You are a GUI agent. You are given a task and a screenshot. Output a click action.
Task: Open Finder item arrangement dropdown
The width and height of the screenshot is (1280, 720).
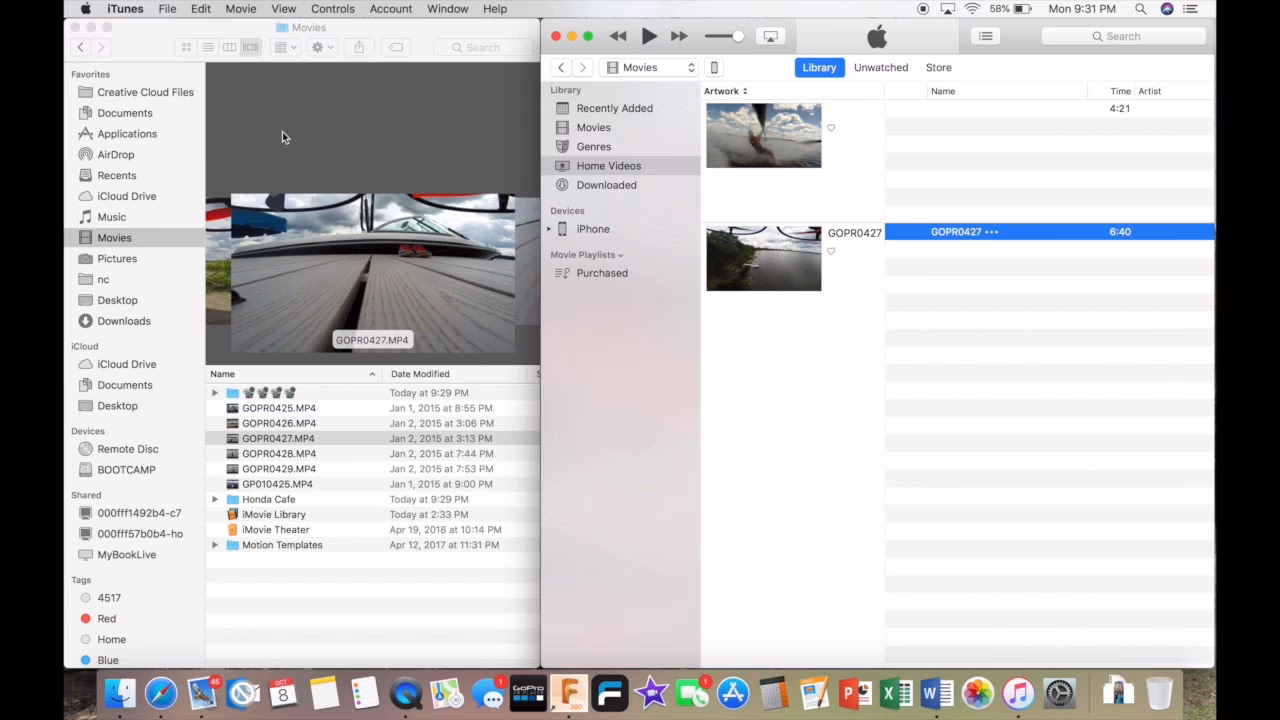click(x=285, y=47)
